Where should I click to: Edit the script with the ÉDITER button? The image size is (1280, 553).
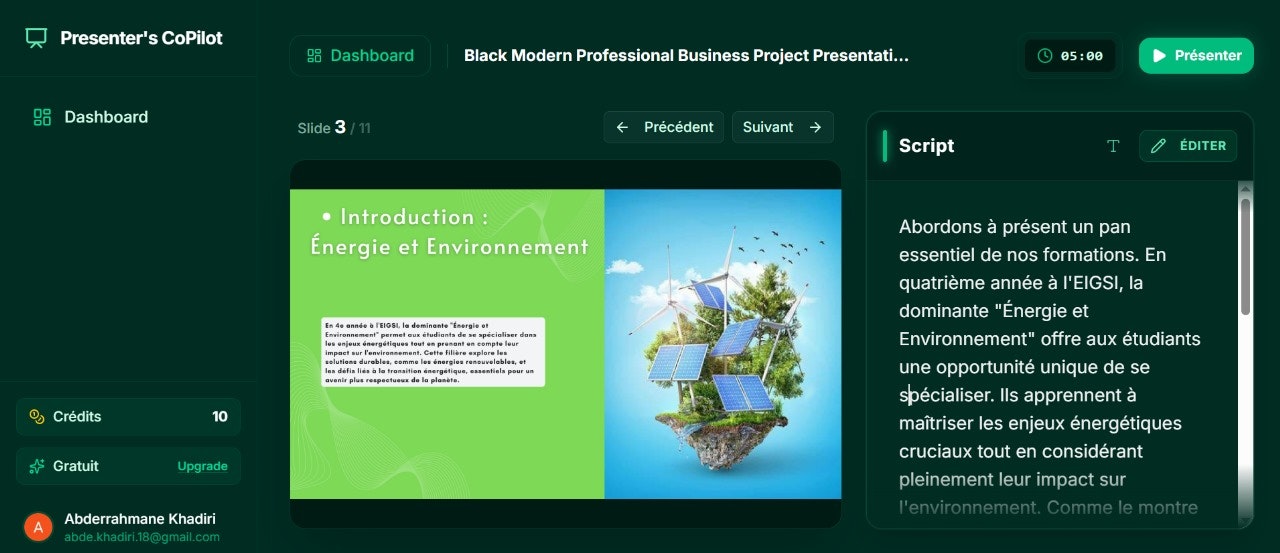pos(1188,146)
